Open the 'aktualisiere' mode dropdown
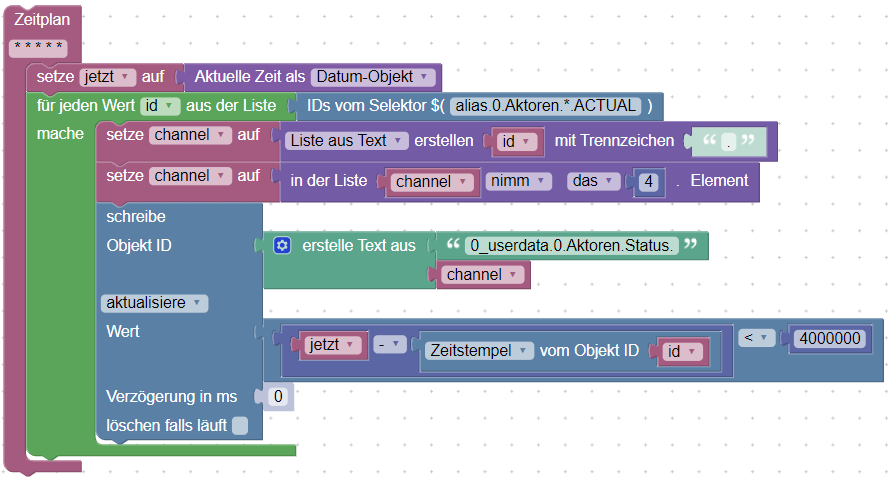The height and width of the screenshot is (484, 894). (154, 303)
